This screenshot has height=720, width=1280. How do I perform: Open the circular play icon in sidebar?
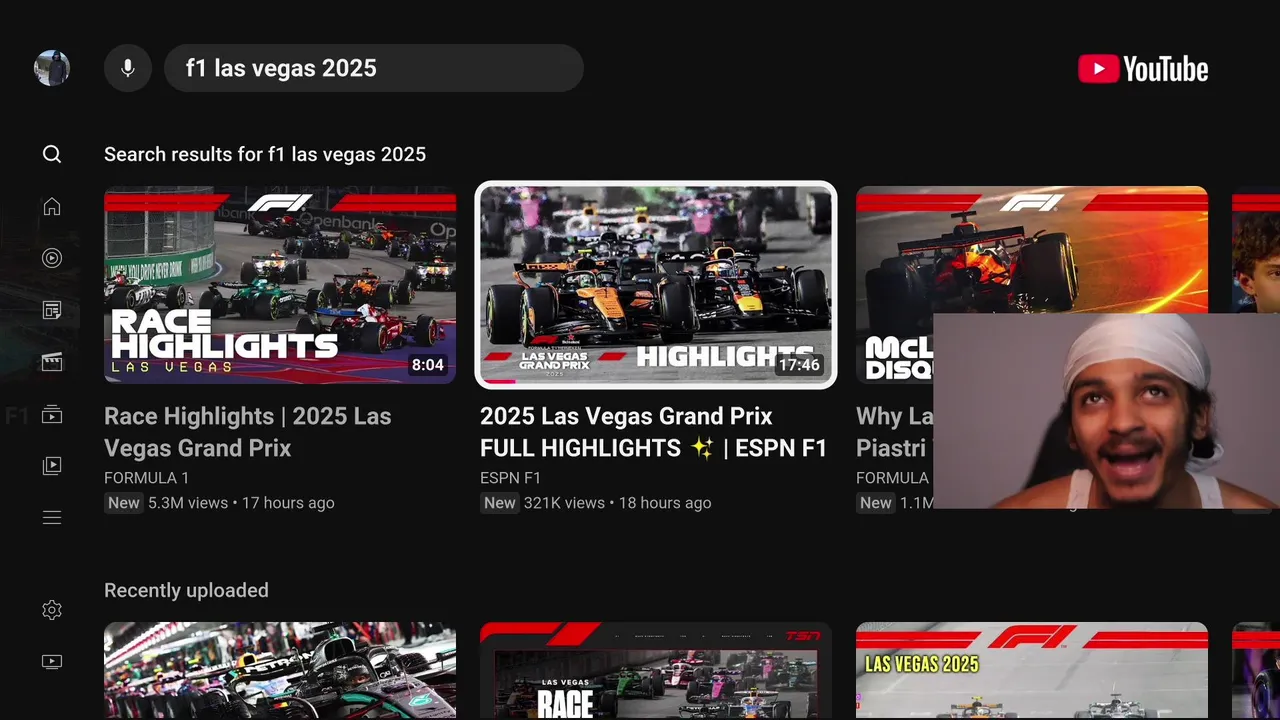(x=52, y=258)
